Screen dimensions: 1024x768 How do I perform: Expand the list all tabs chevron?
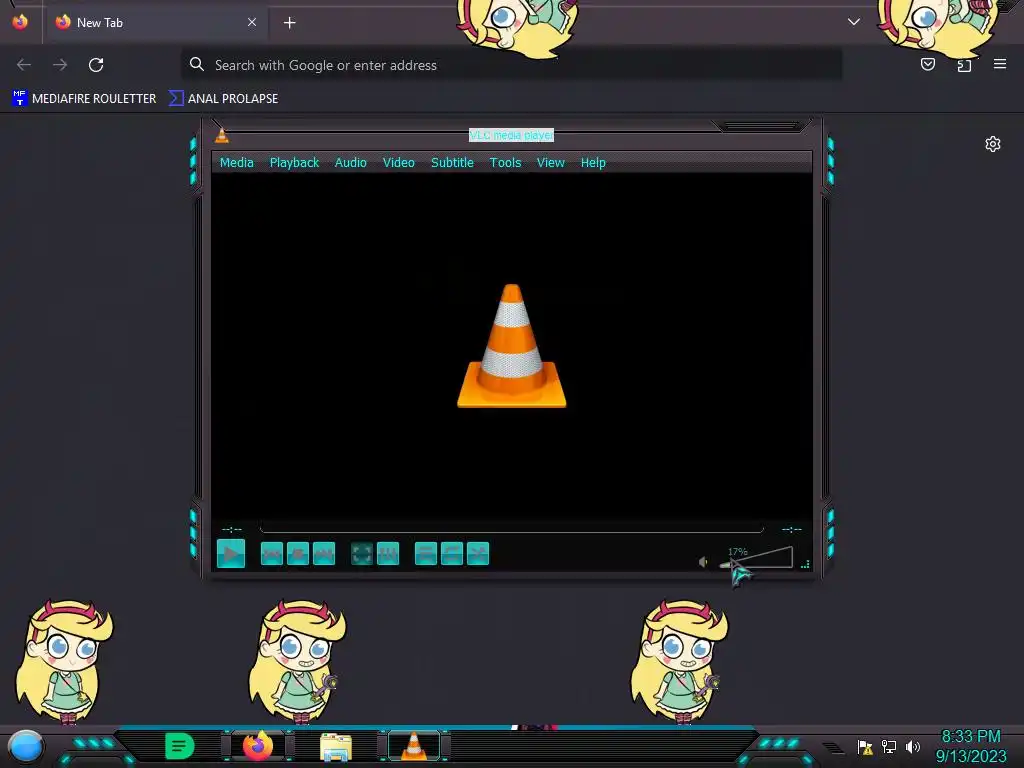[853, 22]
